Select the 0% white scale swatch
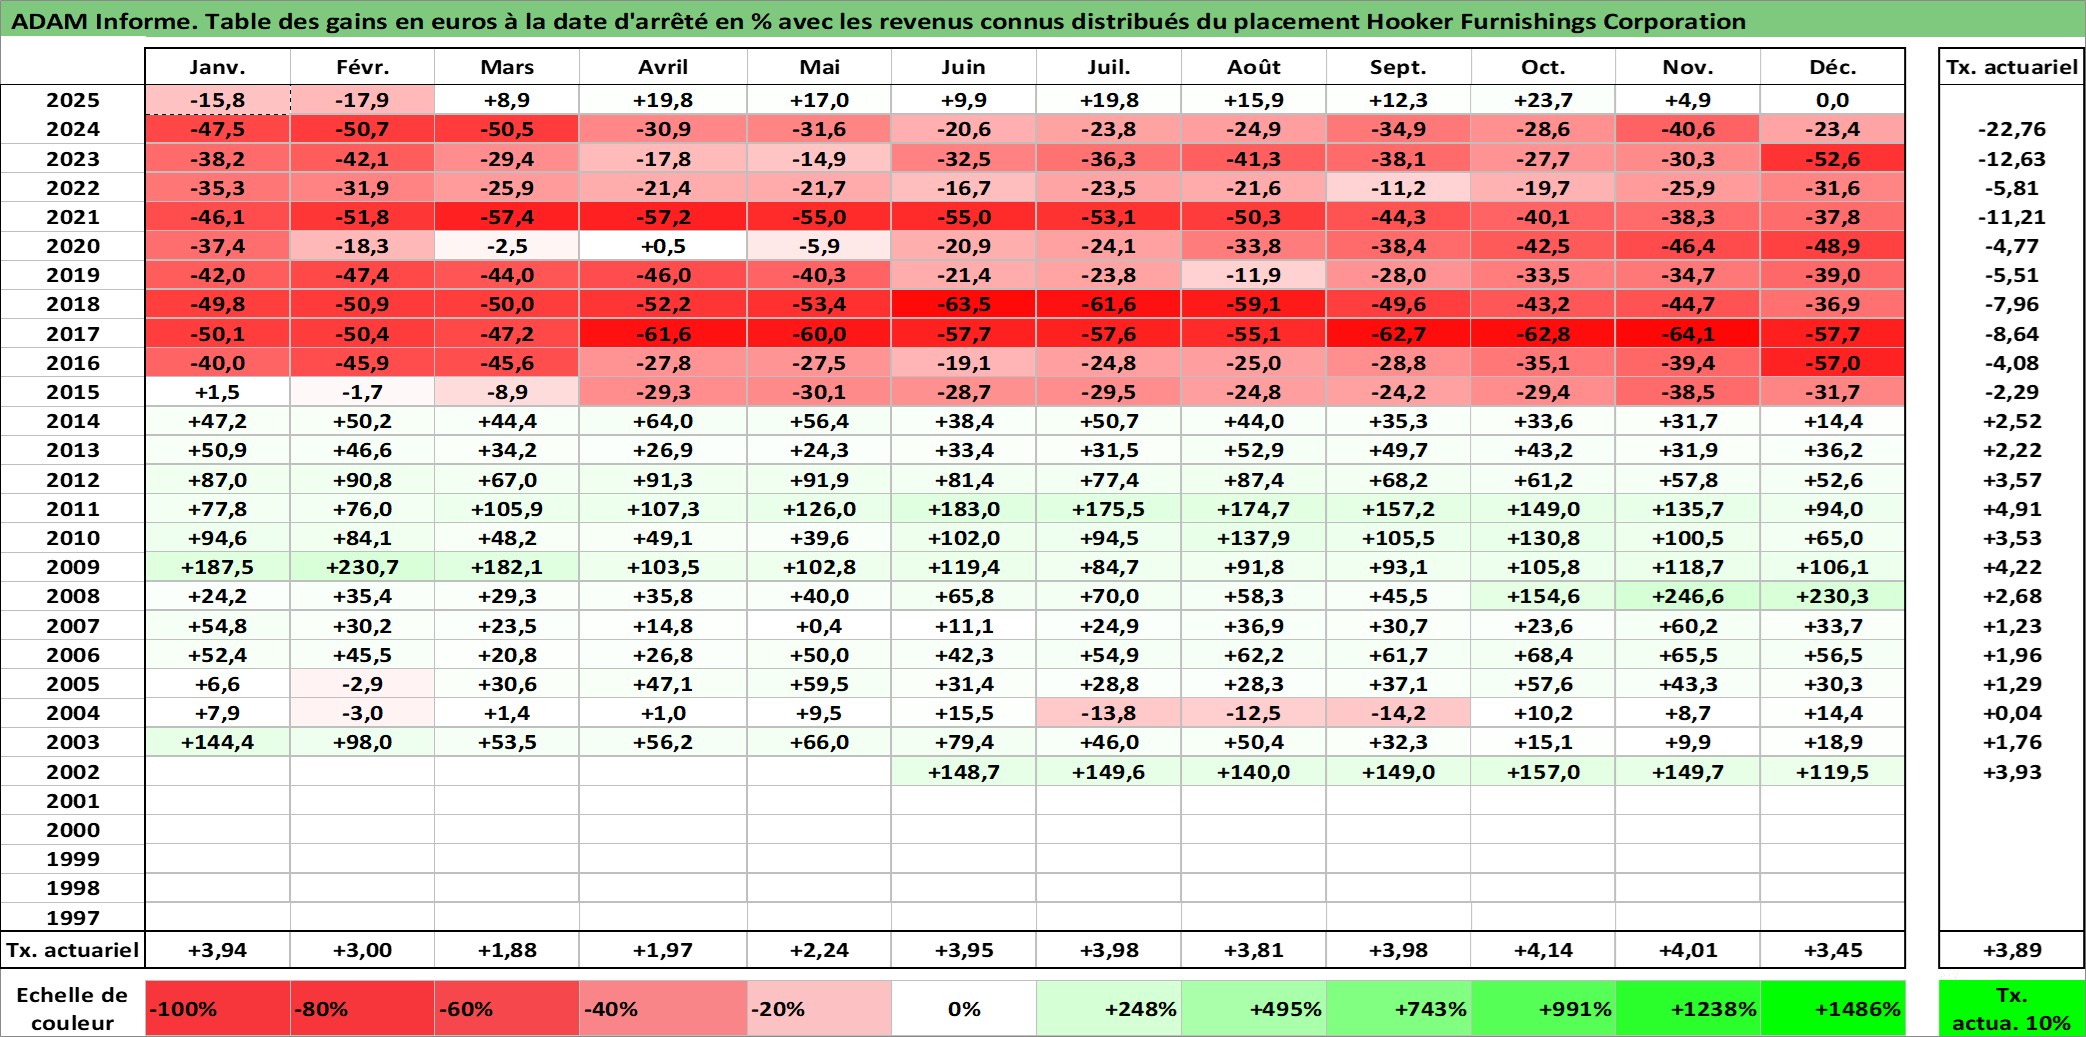 coord(964,1008)
